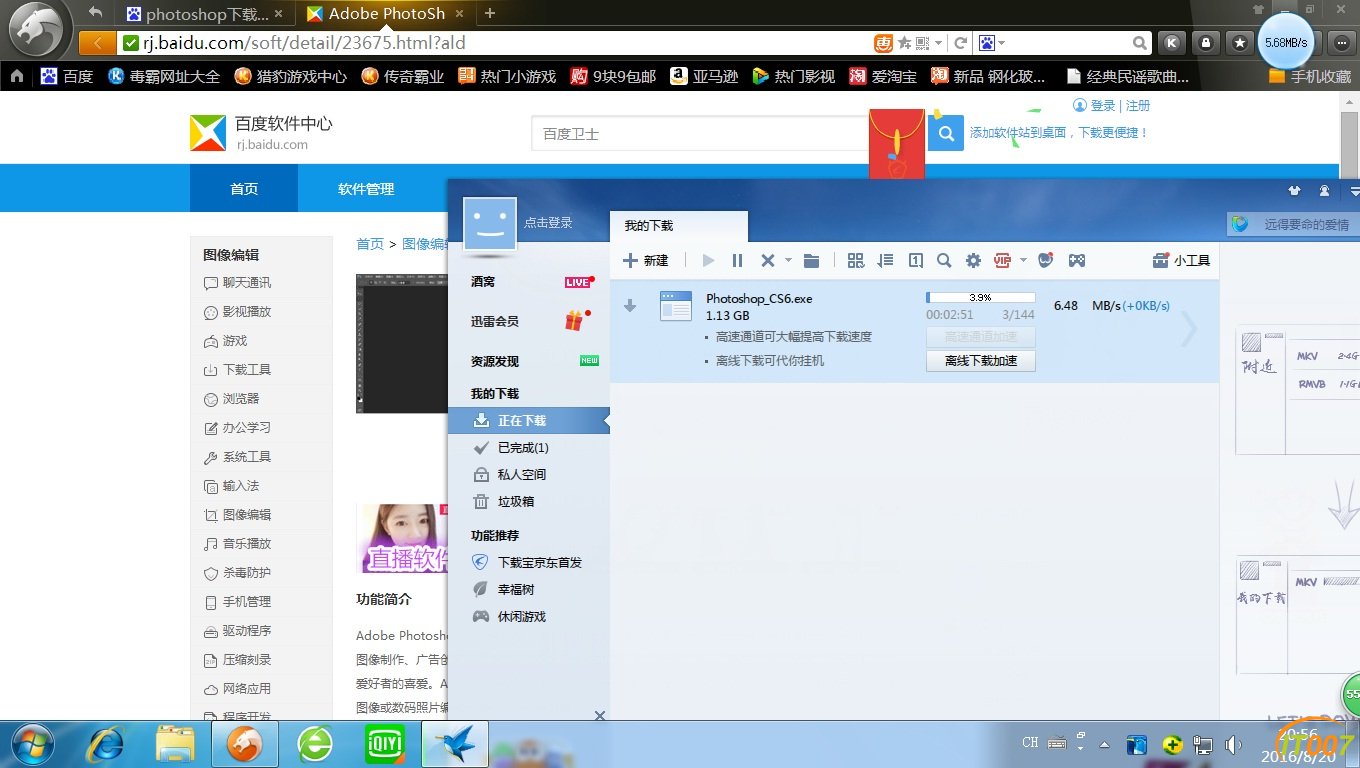Switch to the photoshop下载 browser tab
The image size is (1360, 768).
206,14
